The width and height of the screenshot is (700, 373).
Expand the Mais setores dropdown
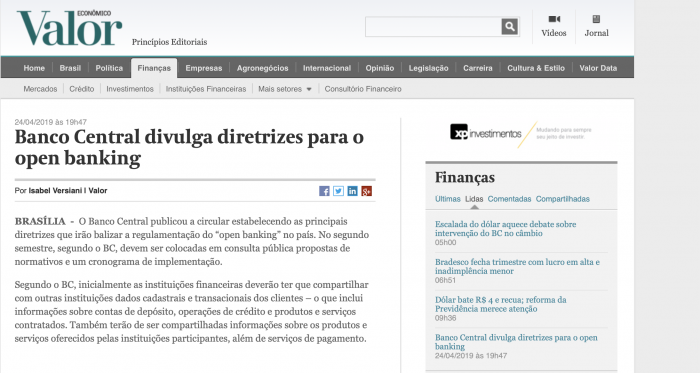(284, 89)
